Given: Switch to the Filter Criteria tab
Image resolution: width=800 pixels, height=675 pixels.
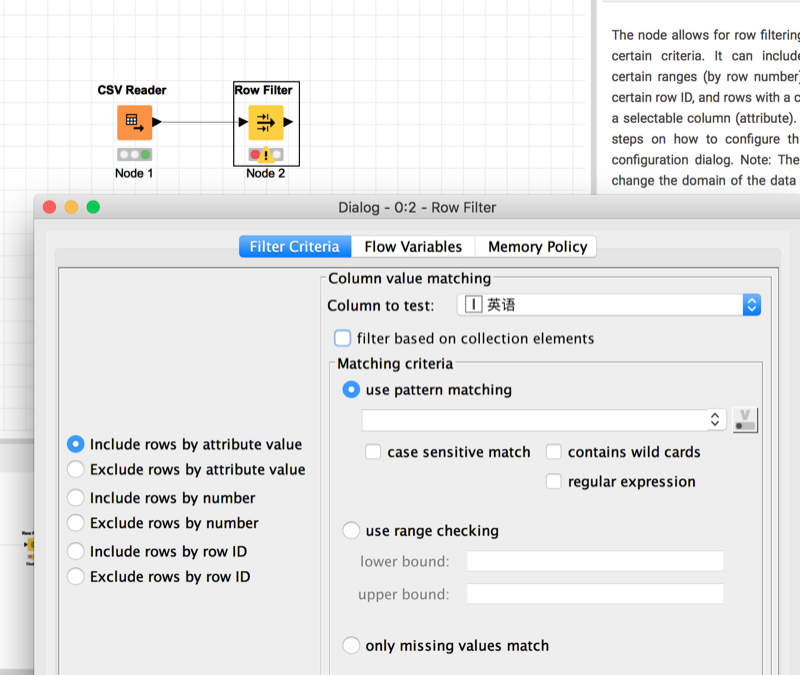Looking at the screenshot, I should pyautogui.click(x=295, y=246).
